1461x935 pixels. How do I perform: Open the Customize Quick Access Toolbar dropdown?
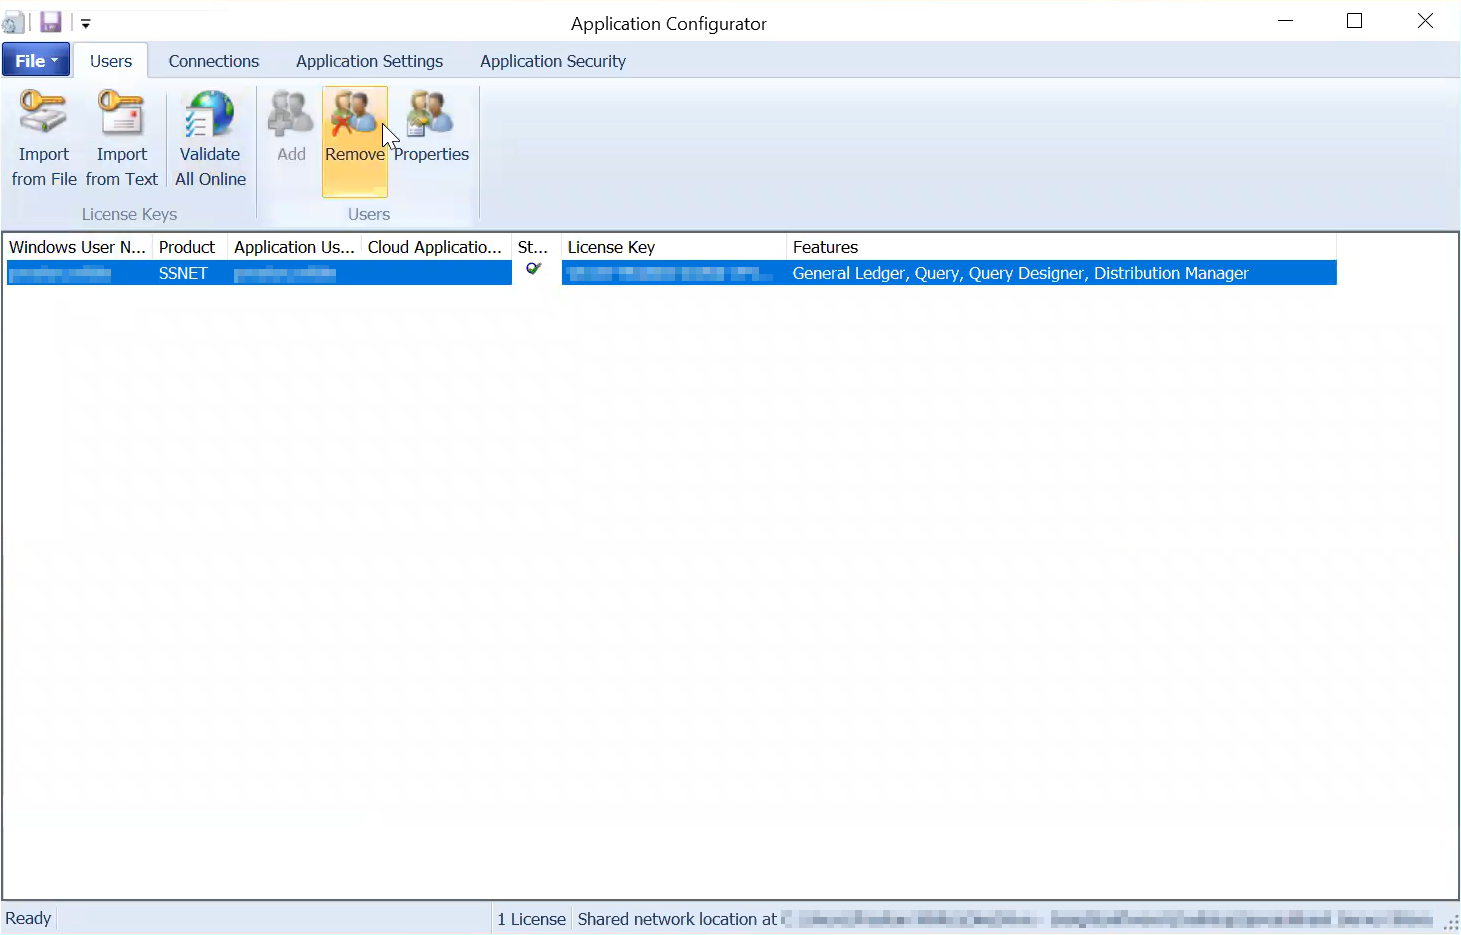pos(86,21)
